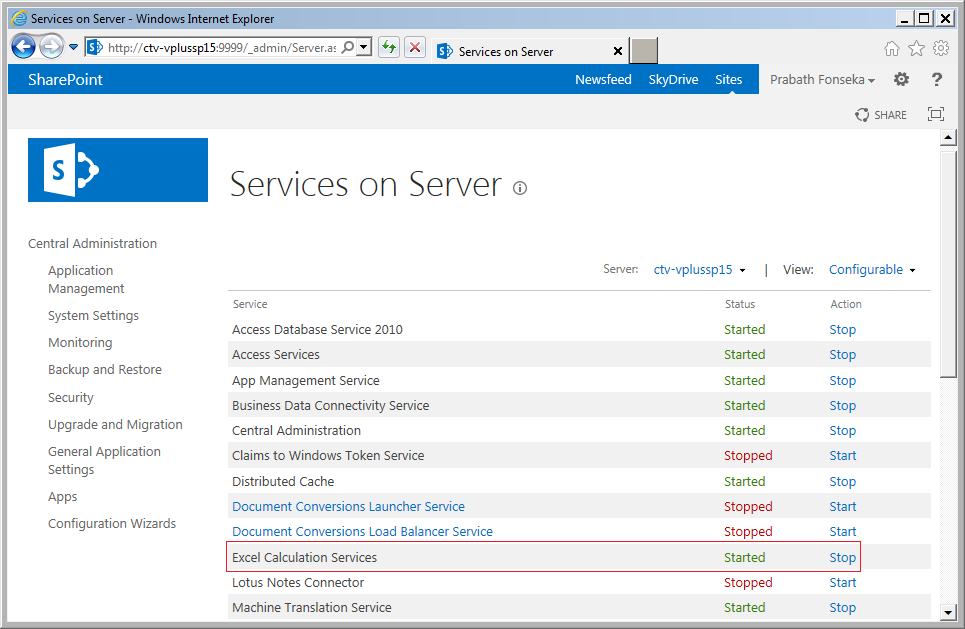Open Sites in the top bar

pos(729,79)
